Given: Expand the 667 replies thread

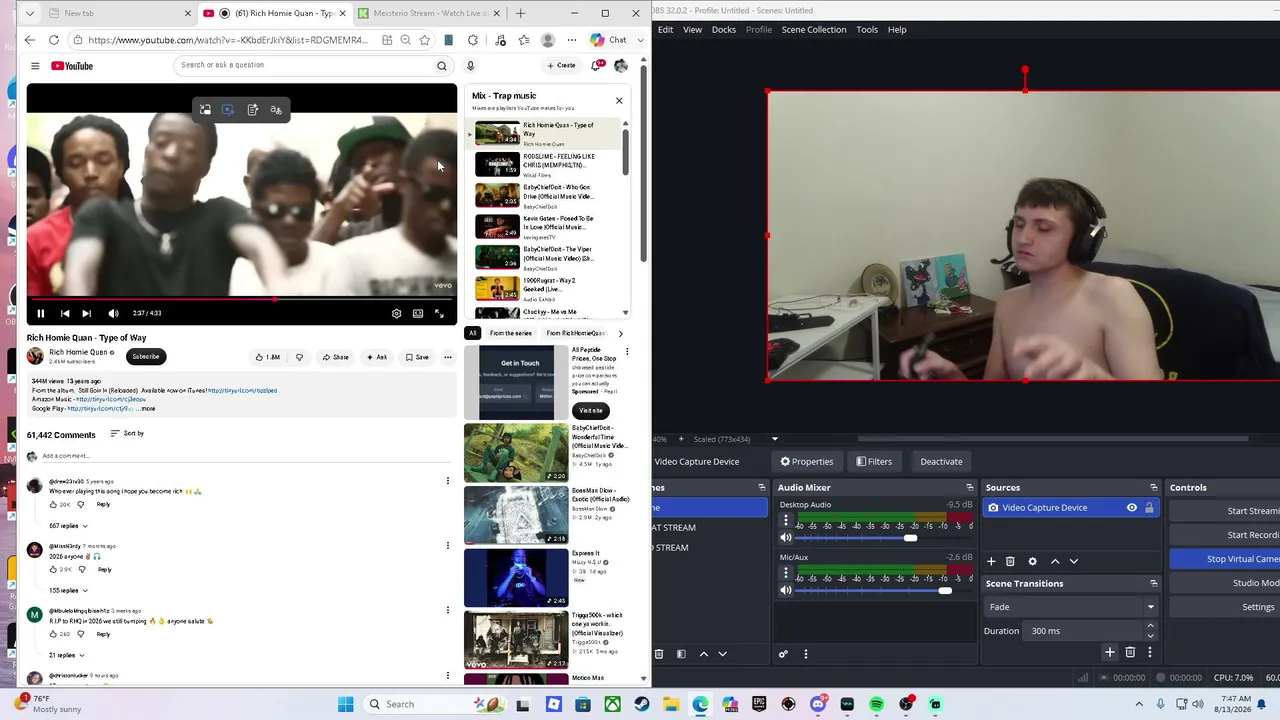Looking at the screenshot, I should click(x=68, y=526).
